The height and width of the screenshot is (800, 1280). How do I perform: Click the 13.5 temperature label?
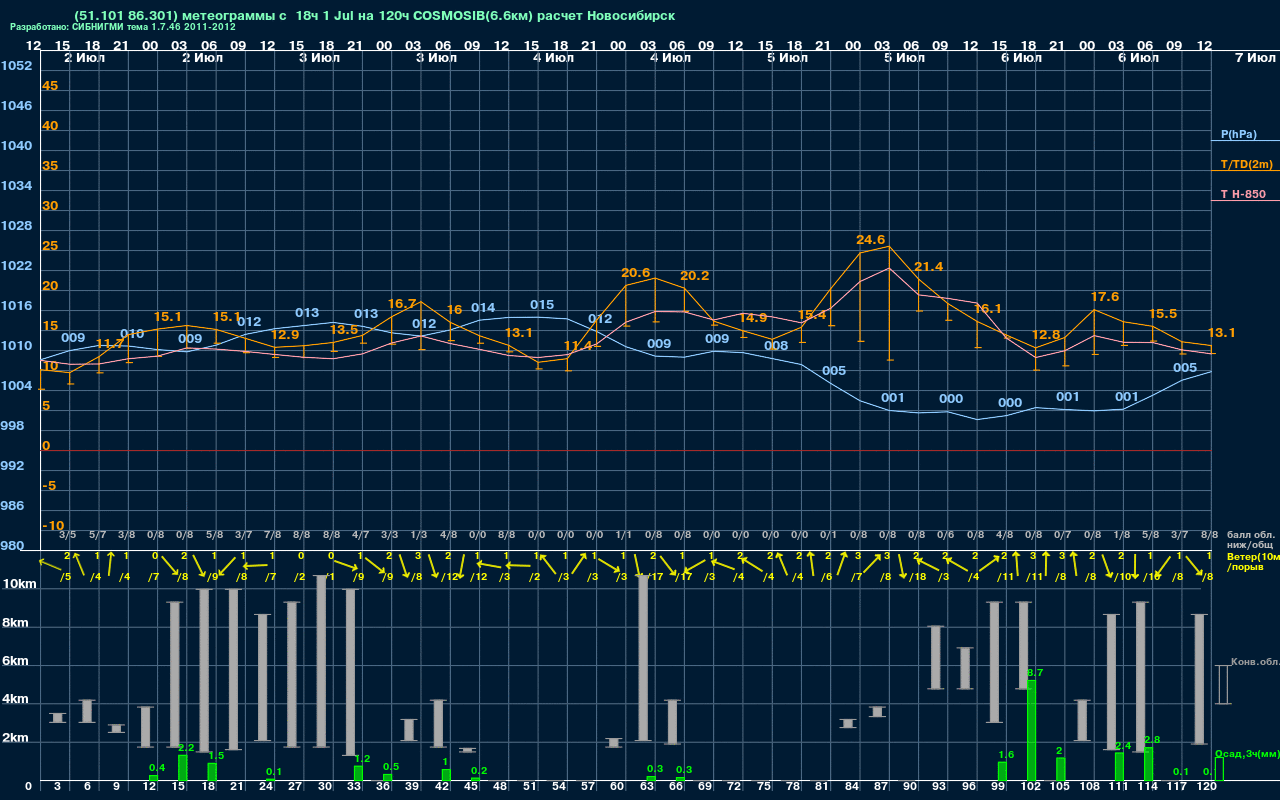[x=344, y=330]
